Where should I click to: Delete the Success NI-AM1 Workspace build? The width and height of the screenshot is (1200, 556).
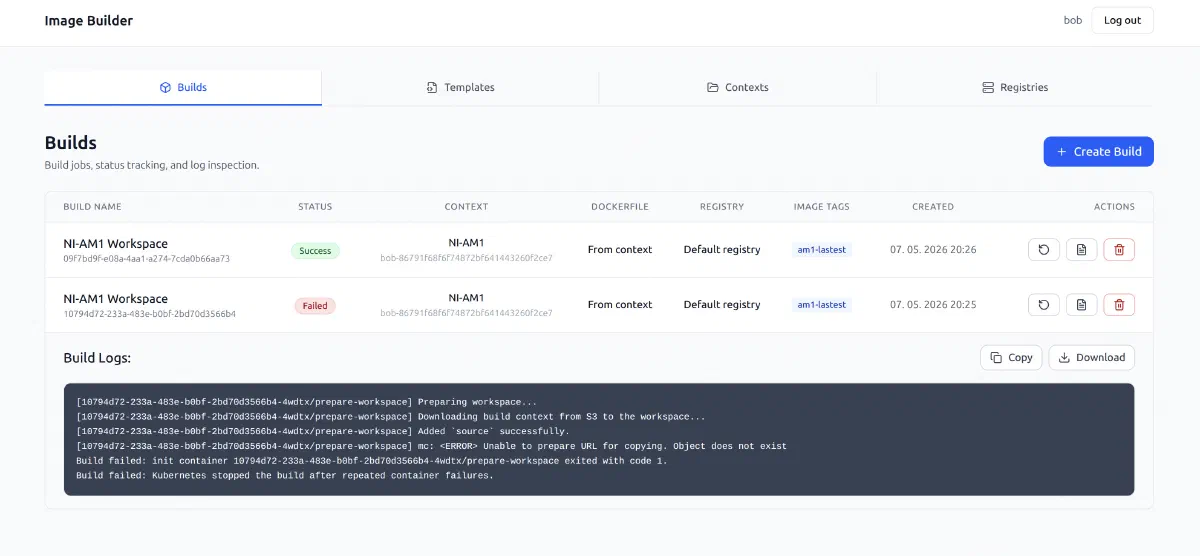click(1119, 250)
